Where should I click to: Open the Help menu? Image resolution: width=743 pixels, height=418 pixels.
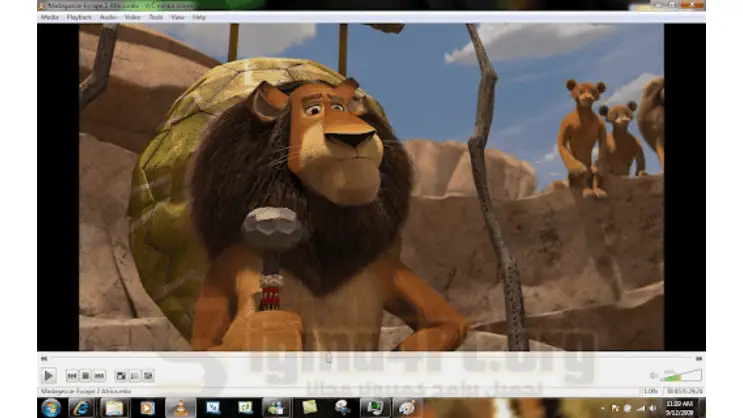pos(199,17)
